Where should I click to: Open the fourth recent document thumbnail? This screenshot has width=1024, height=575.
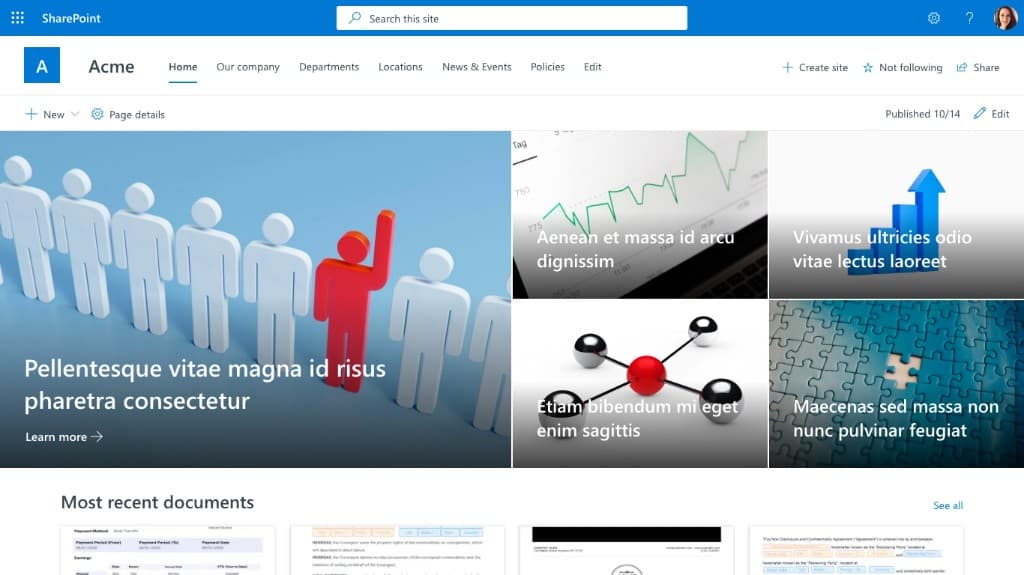856,550
